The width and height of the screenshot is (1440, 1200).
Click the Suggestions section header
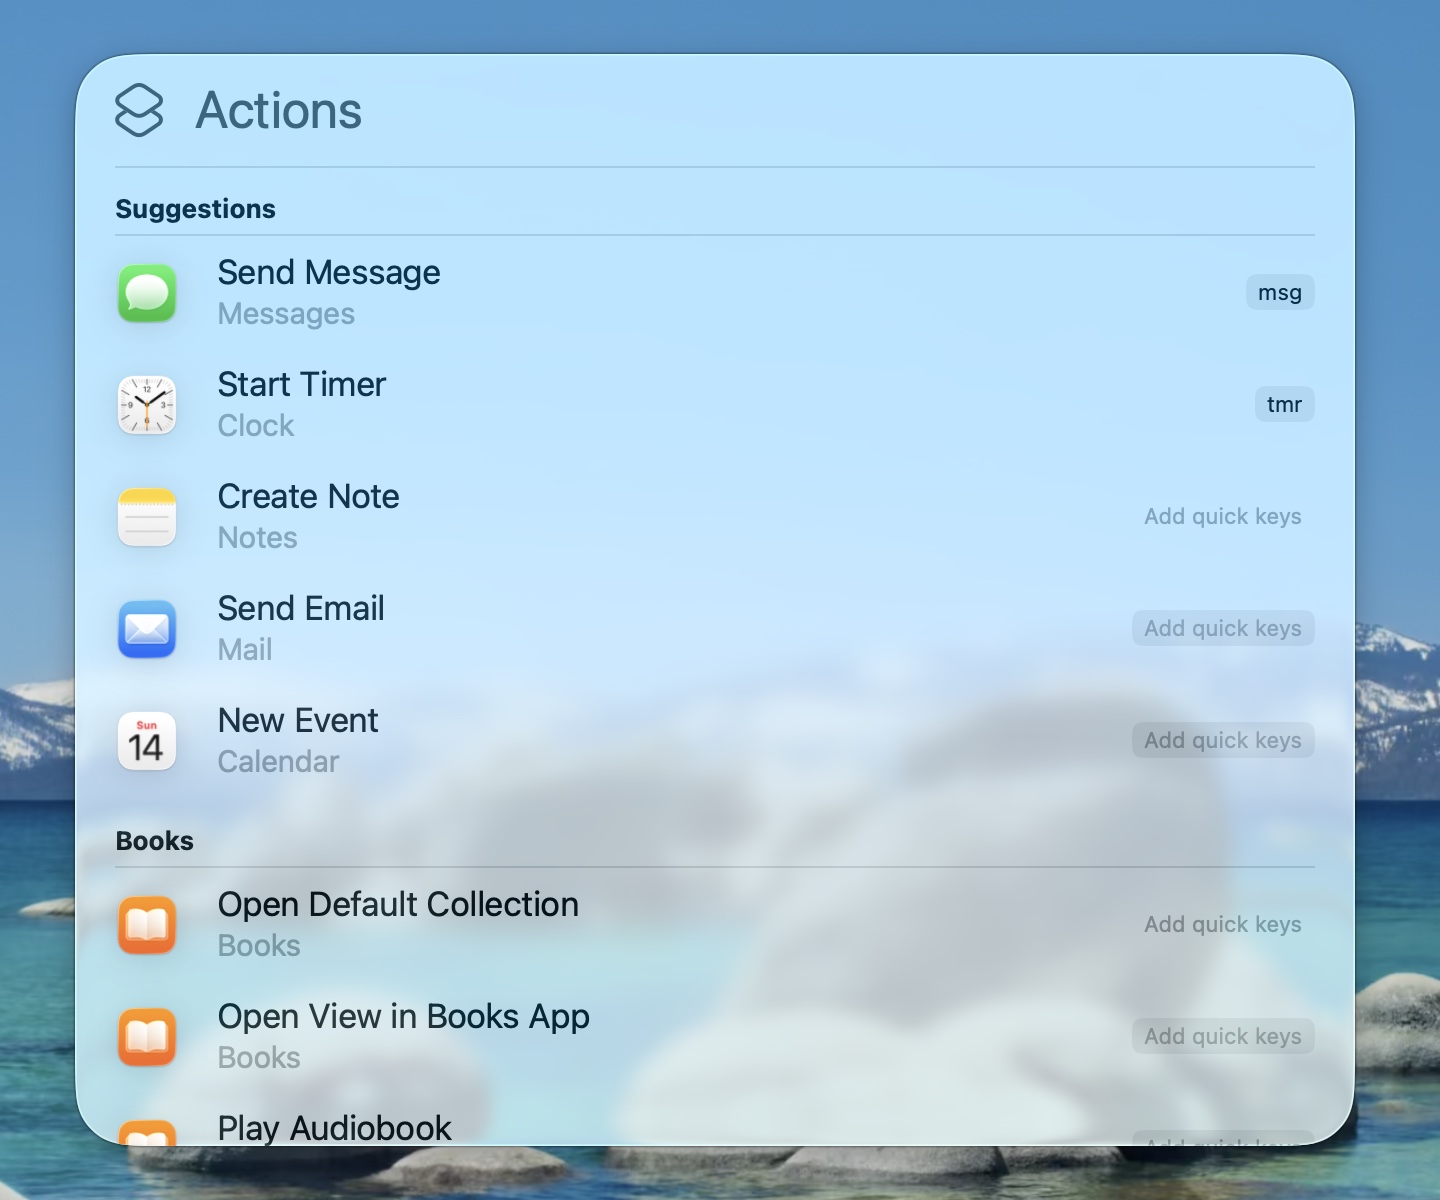click(x=196, y=209)
